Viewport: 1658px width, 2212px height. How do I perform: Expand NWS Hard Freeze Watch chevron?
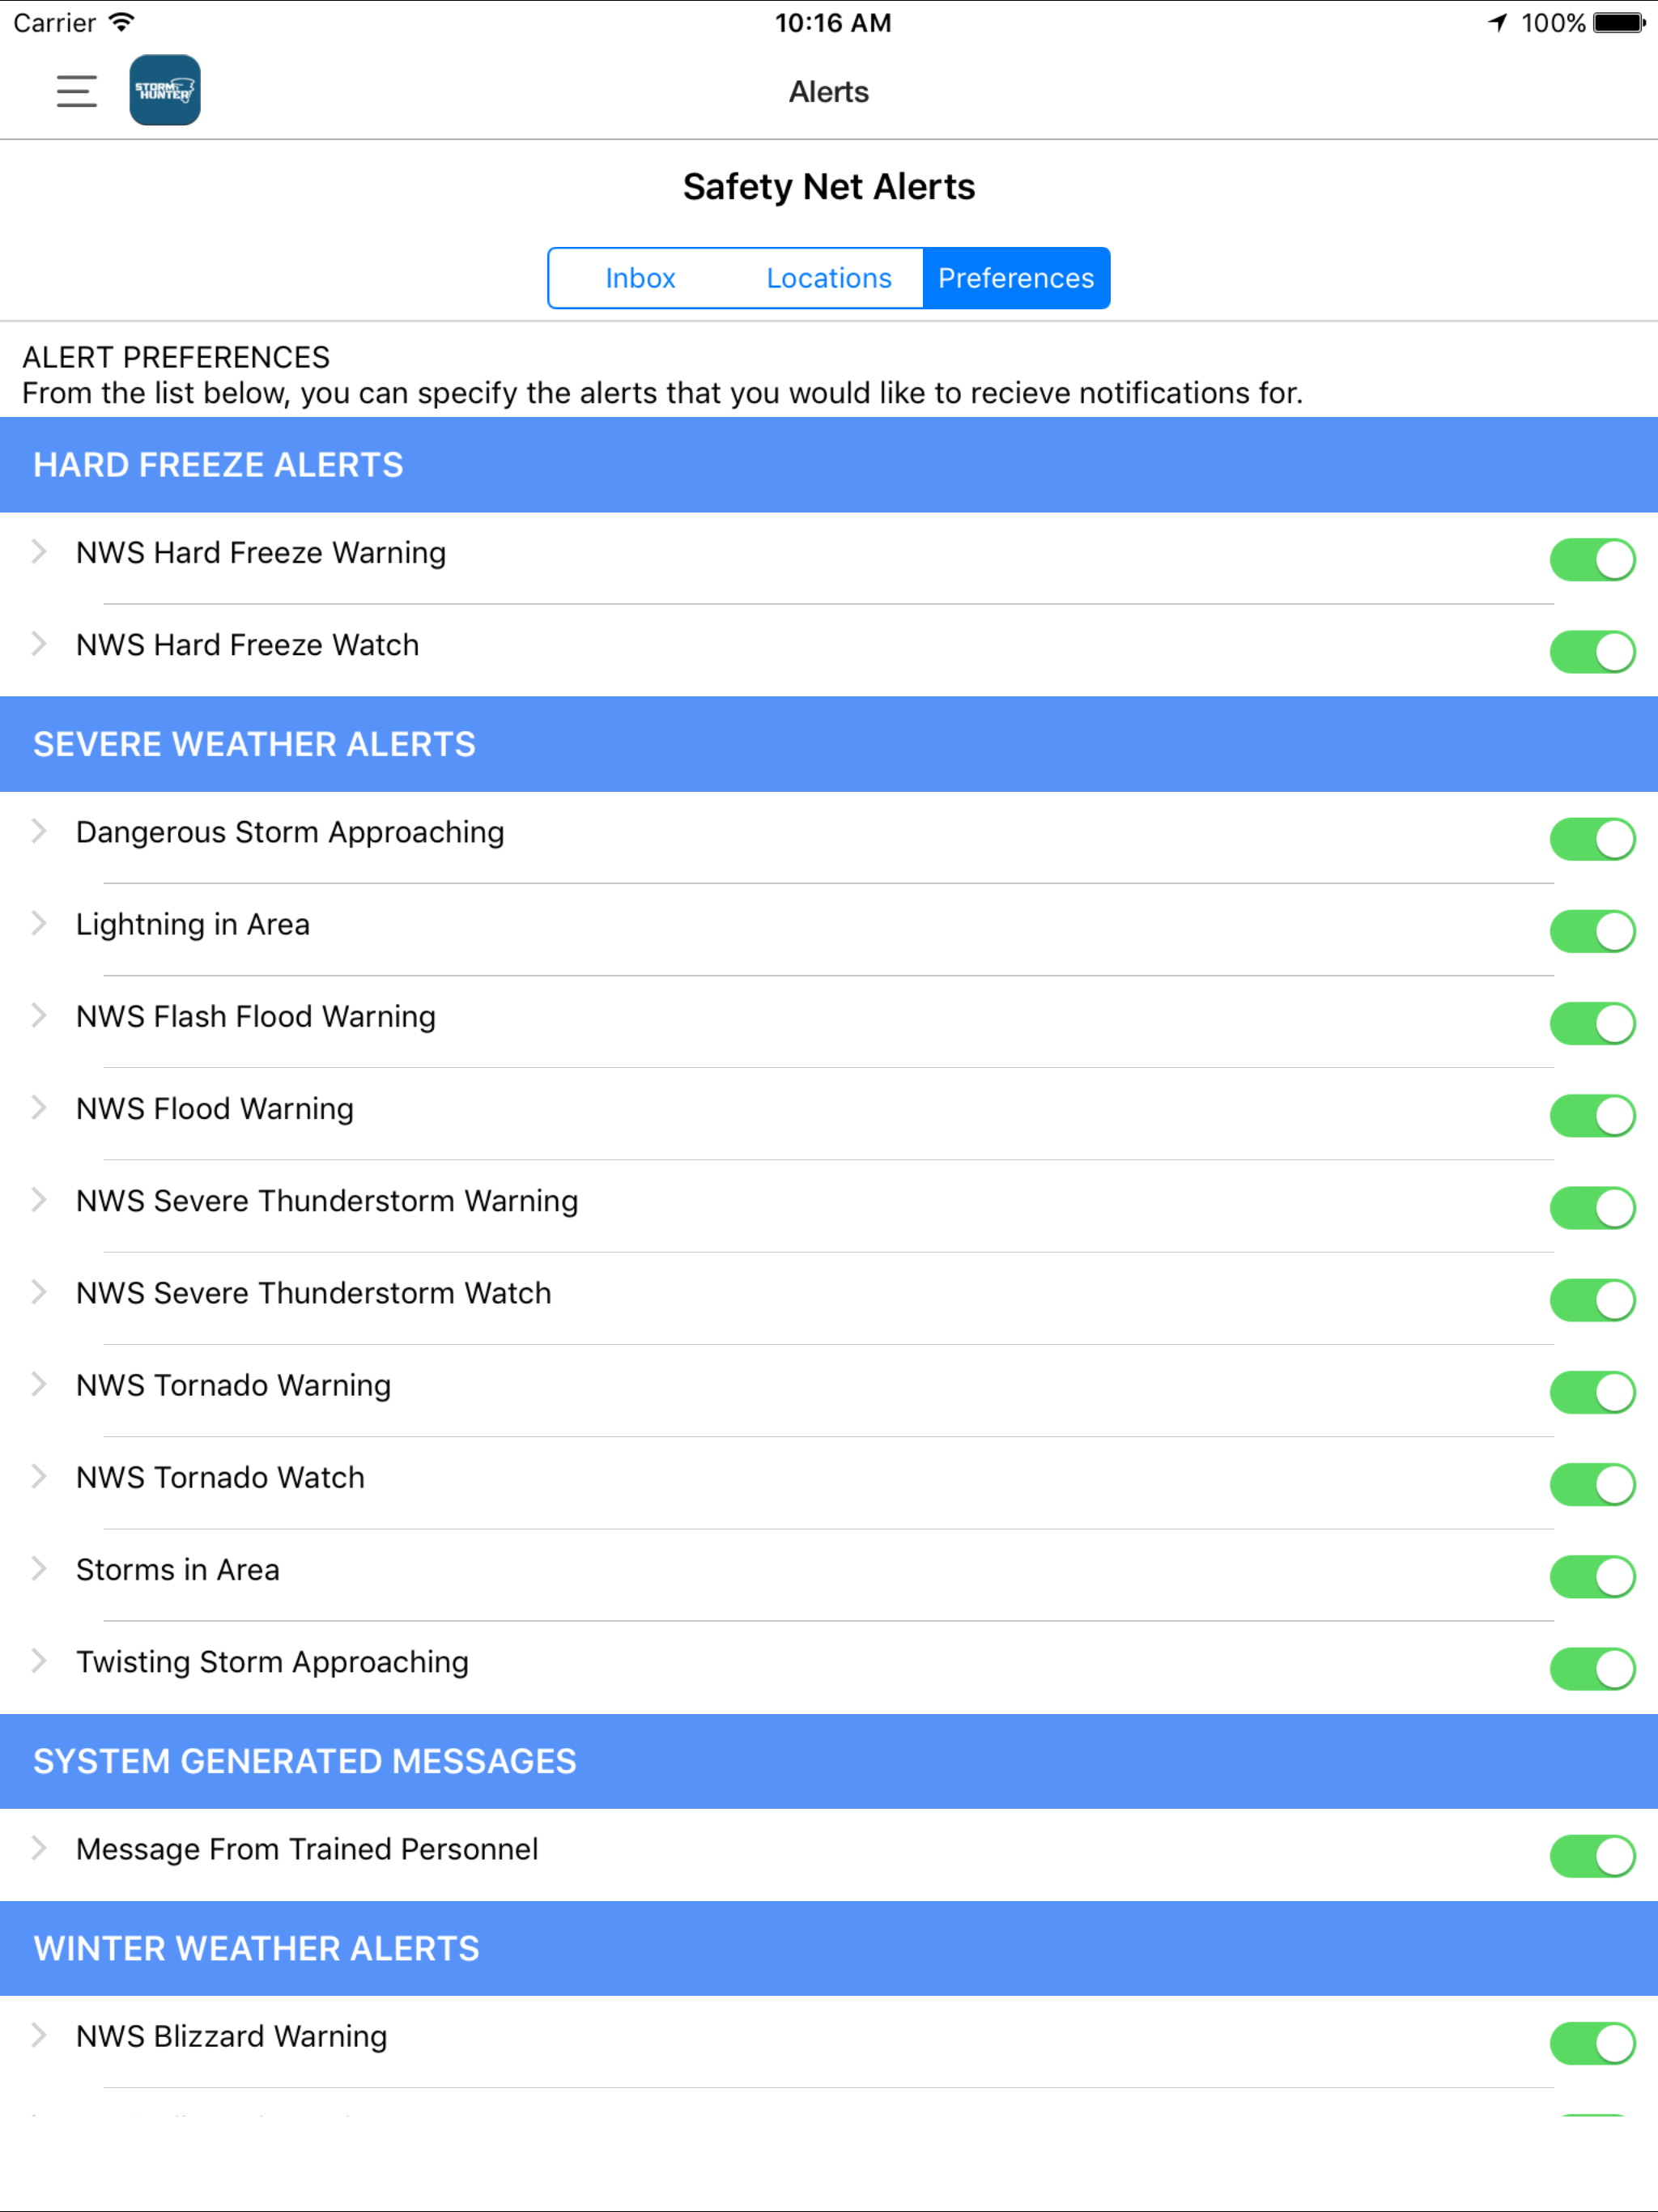[x=39, y=643]
